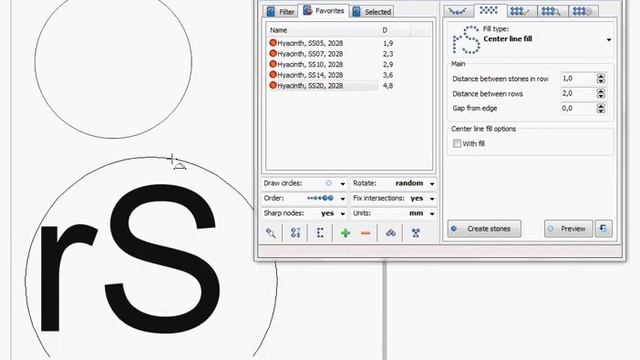Switch to the Filter tab
This screenshot has height=360, width=640.
[280, 12]
